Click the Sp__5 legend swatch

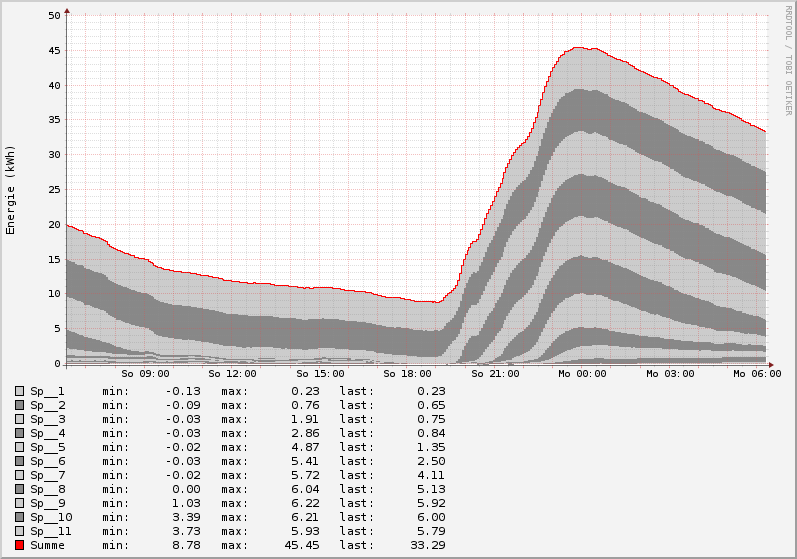pyautogui.click(x=19, y=447)
